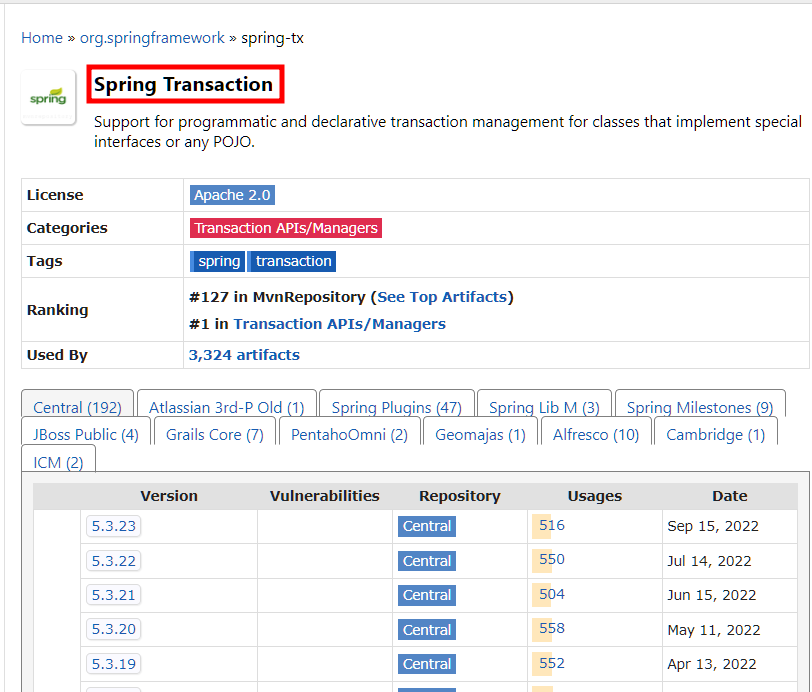Click Central badge for version 5.3.22
This screenshot has width=812, height=692.
pos(427,561)
